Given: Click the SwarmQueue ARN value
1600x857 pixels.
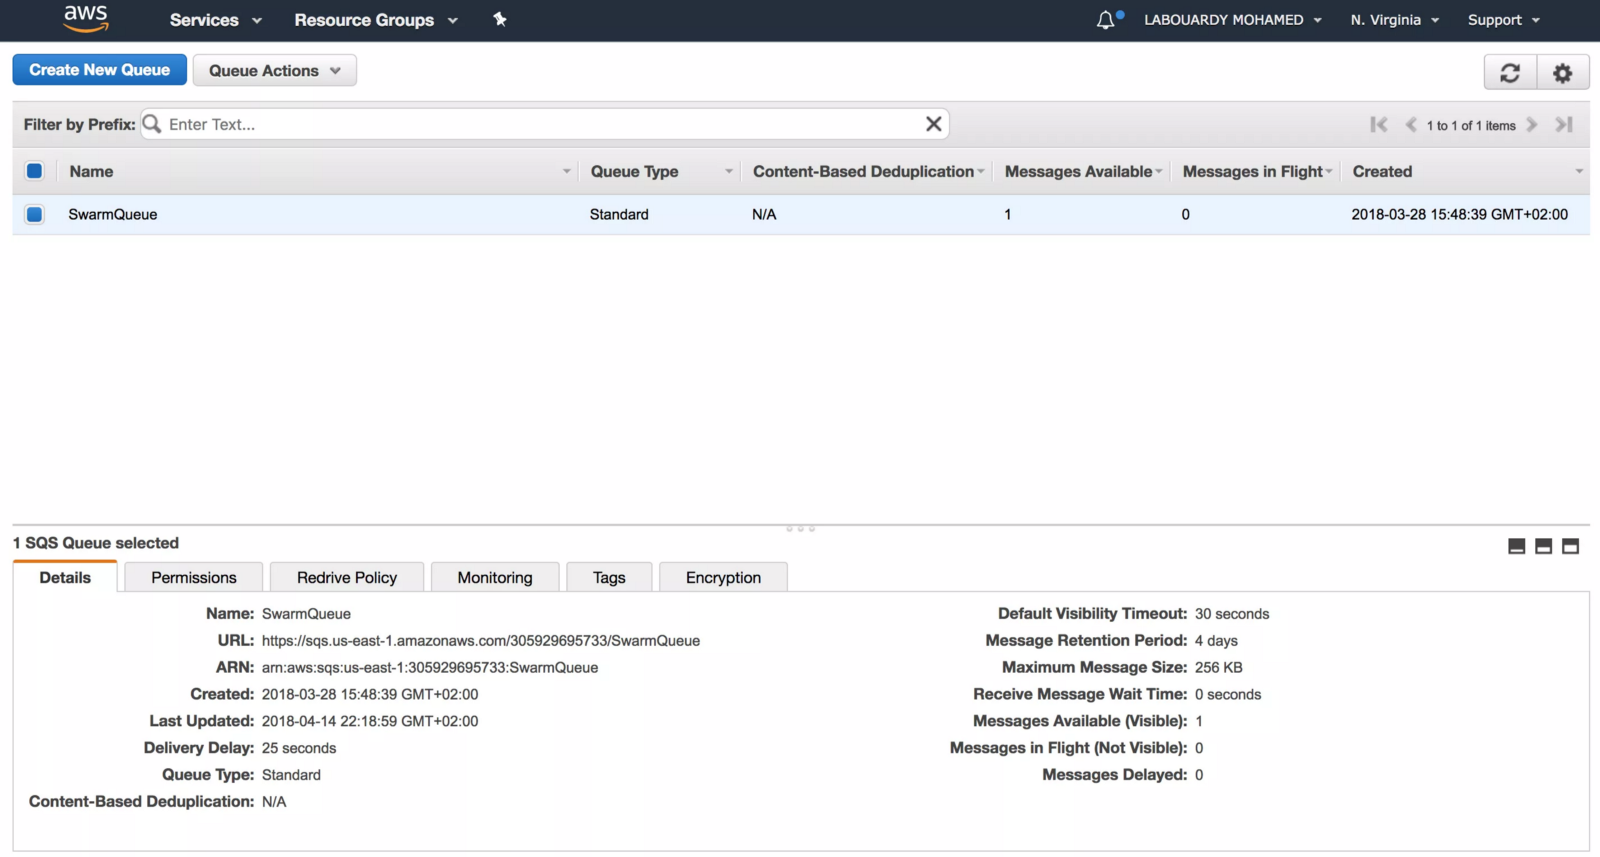Looking at the screenshot, I should pyautogui.click(x=430, y=668).
